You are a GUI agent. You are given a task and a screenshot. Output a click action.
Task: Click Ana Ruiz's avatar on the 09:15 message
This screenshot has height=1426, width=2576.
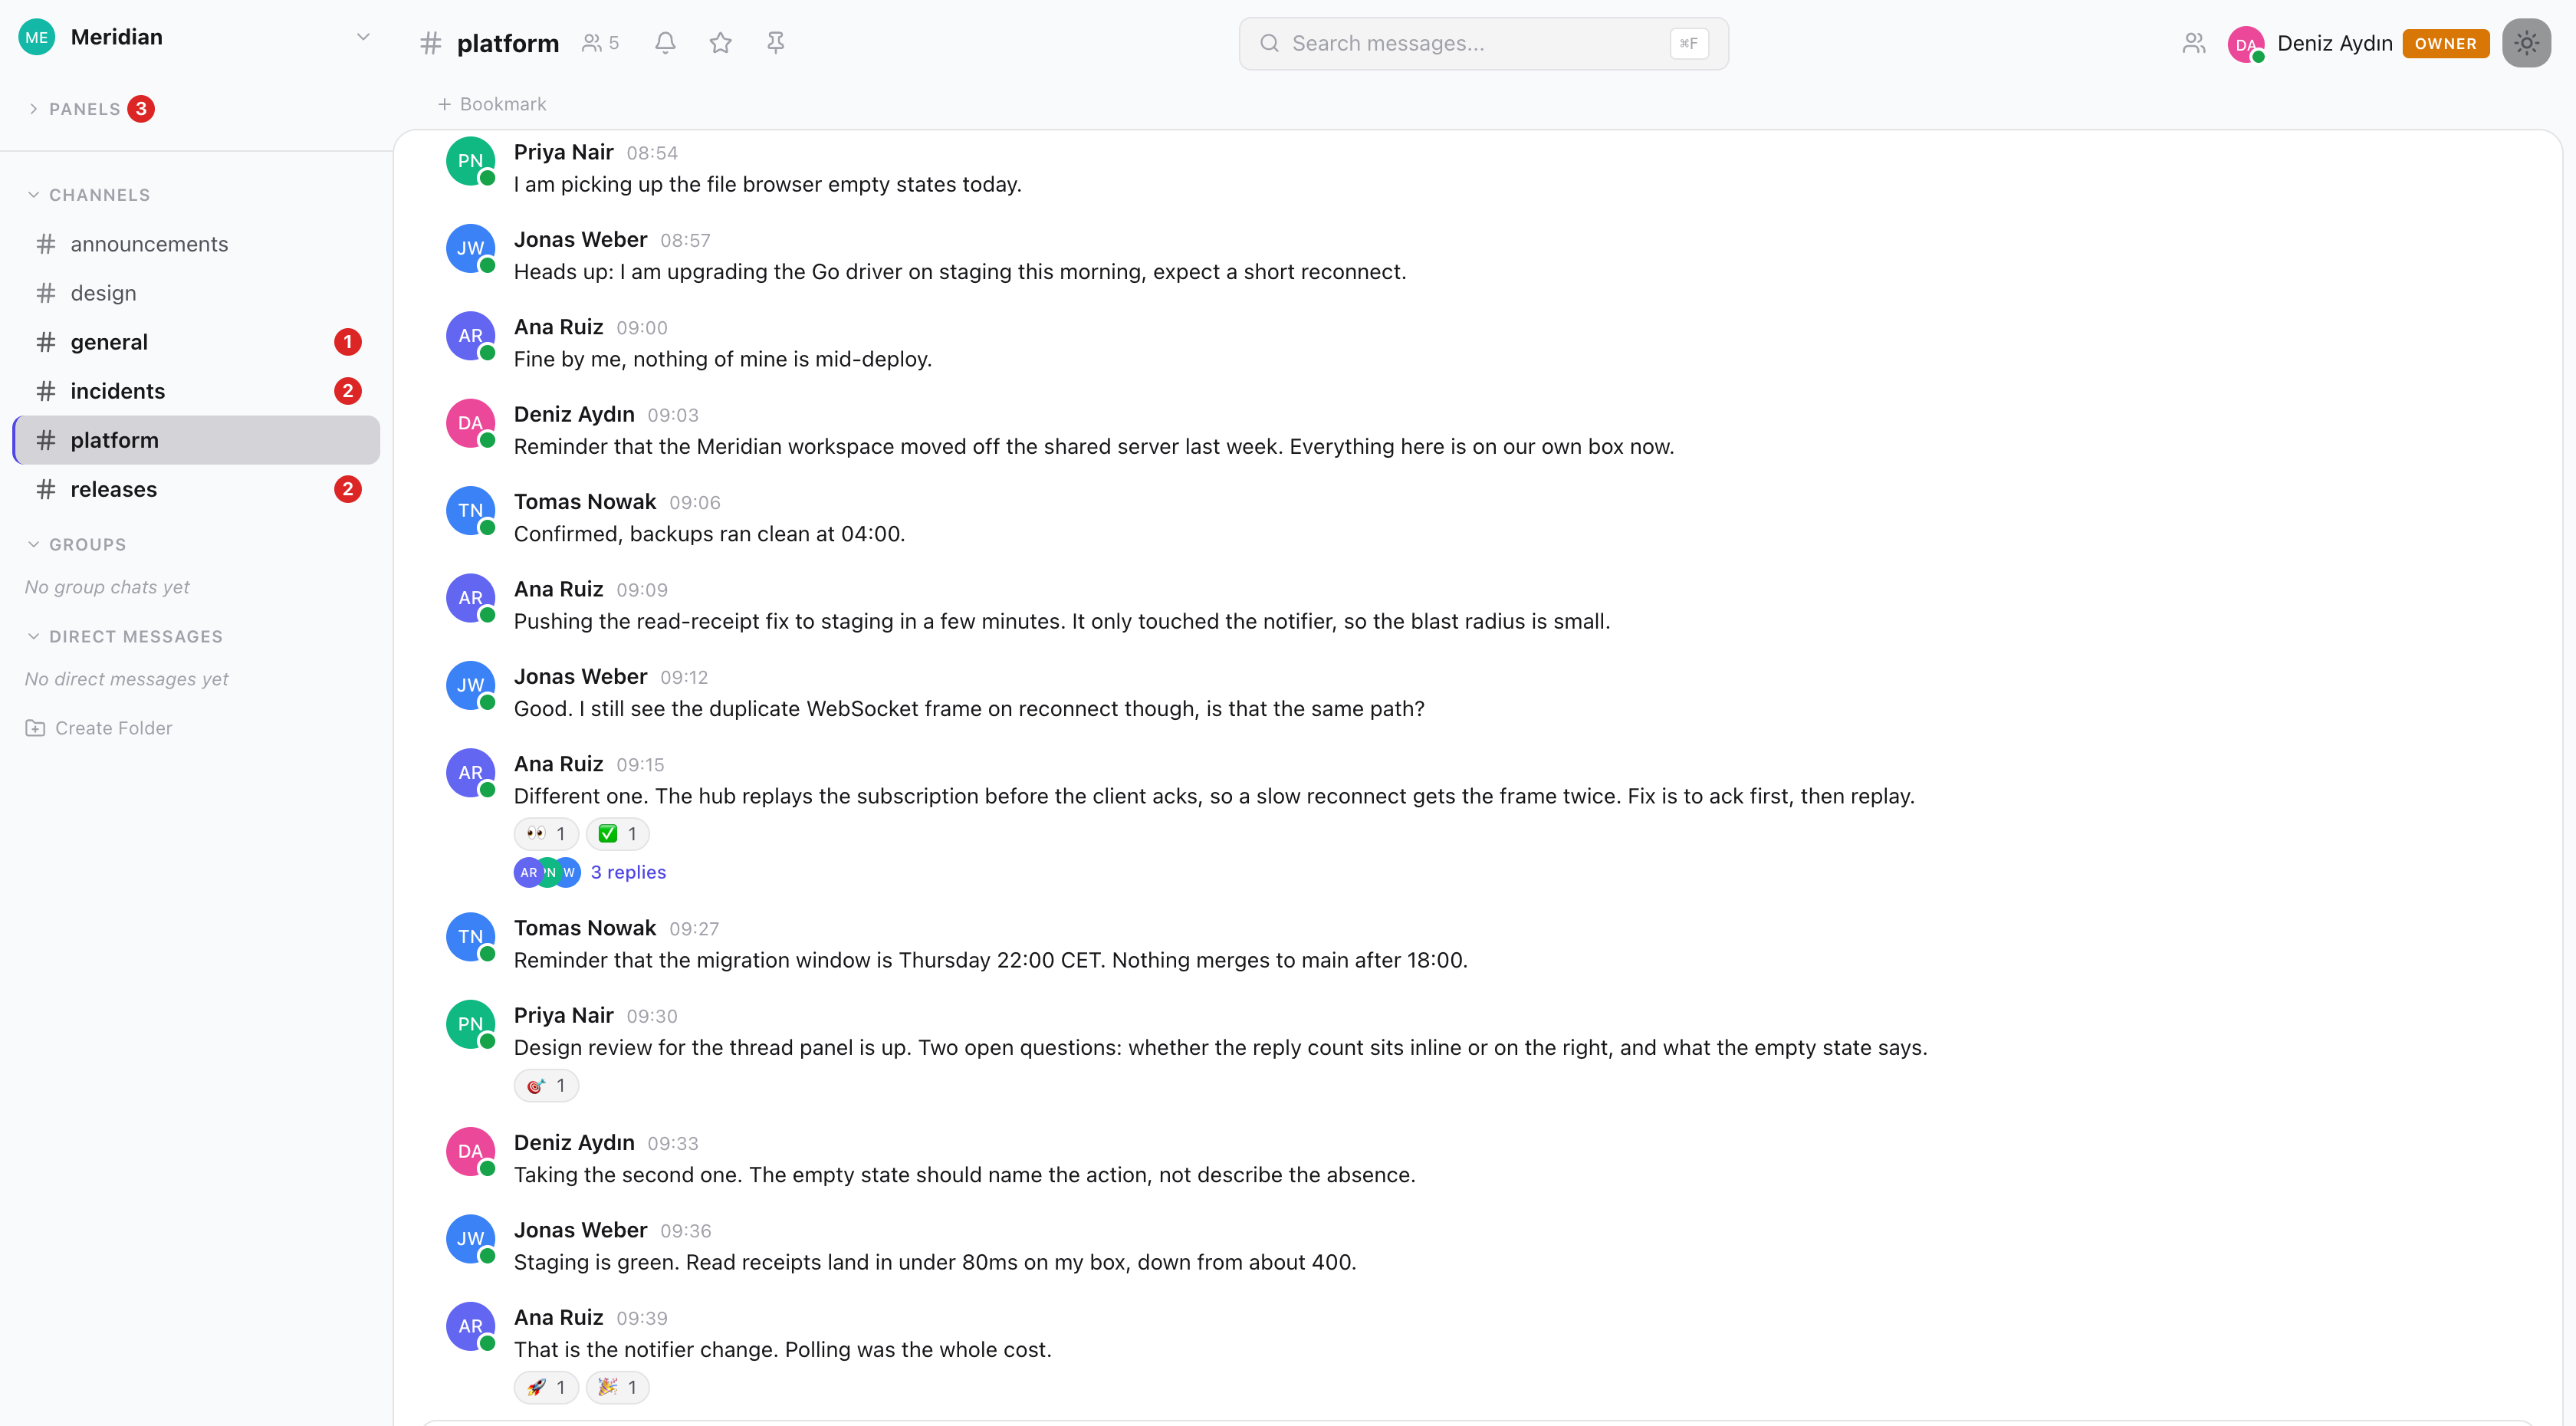(470, 773)
